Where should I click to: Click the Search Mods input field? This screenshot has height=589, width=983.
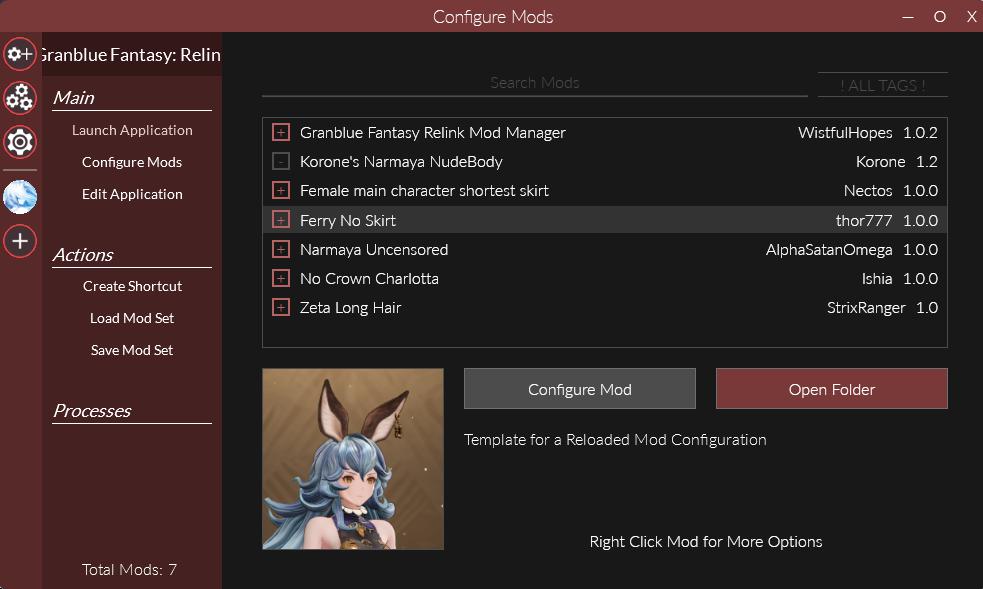535,83
